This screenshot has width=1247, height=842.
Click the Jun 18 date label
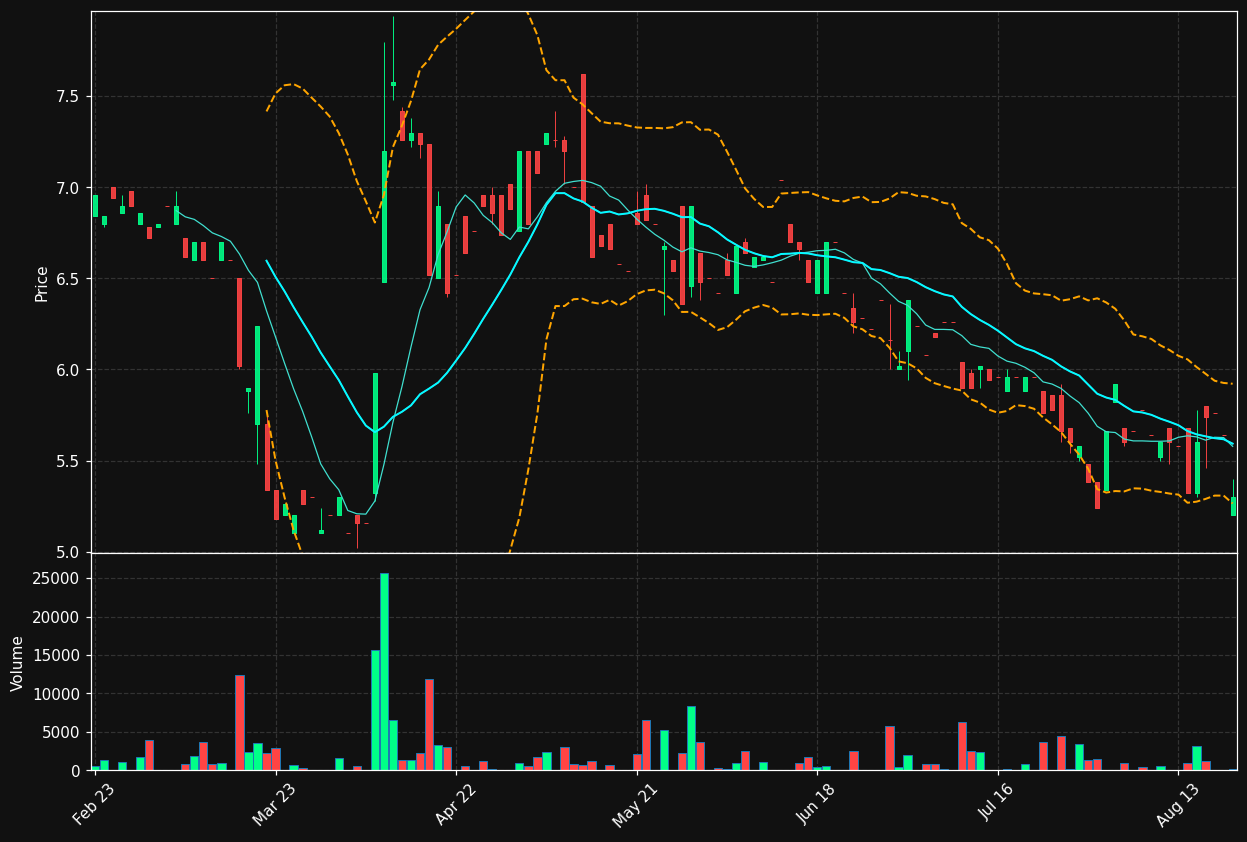(x=816, y=803)
